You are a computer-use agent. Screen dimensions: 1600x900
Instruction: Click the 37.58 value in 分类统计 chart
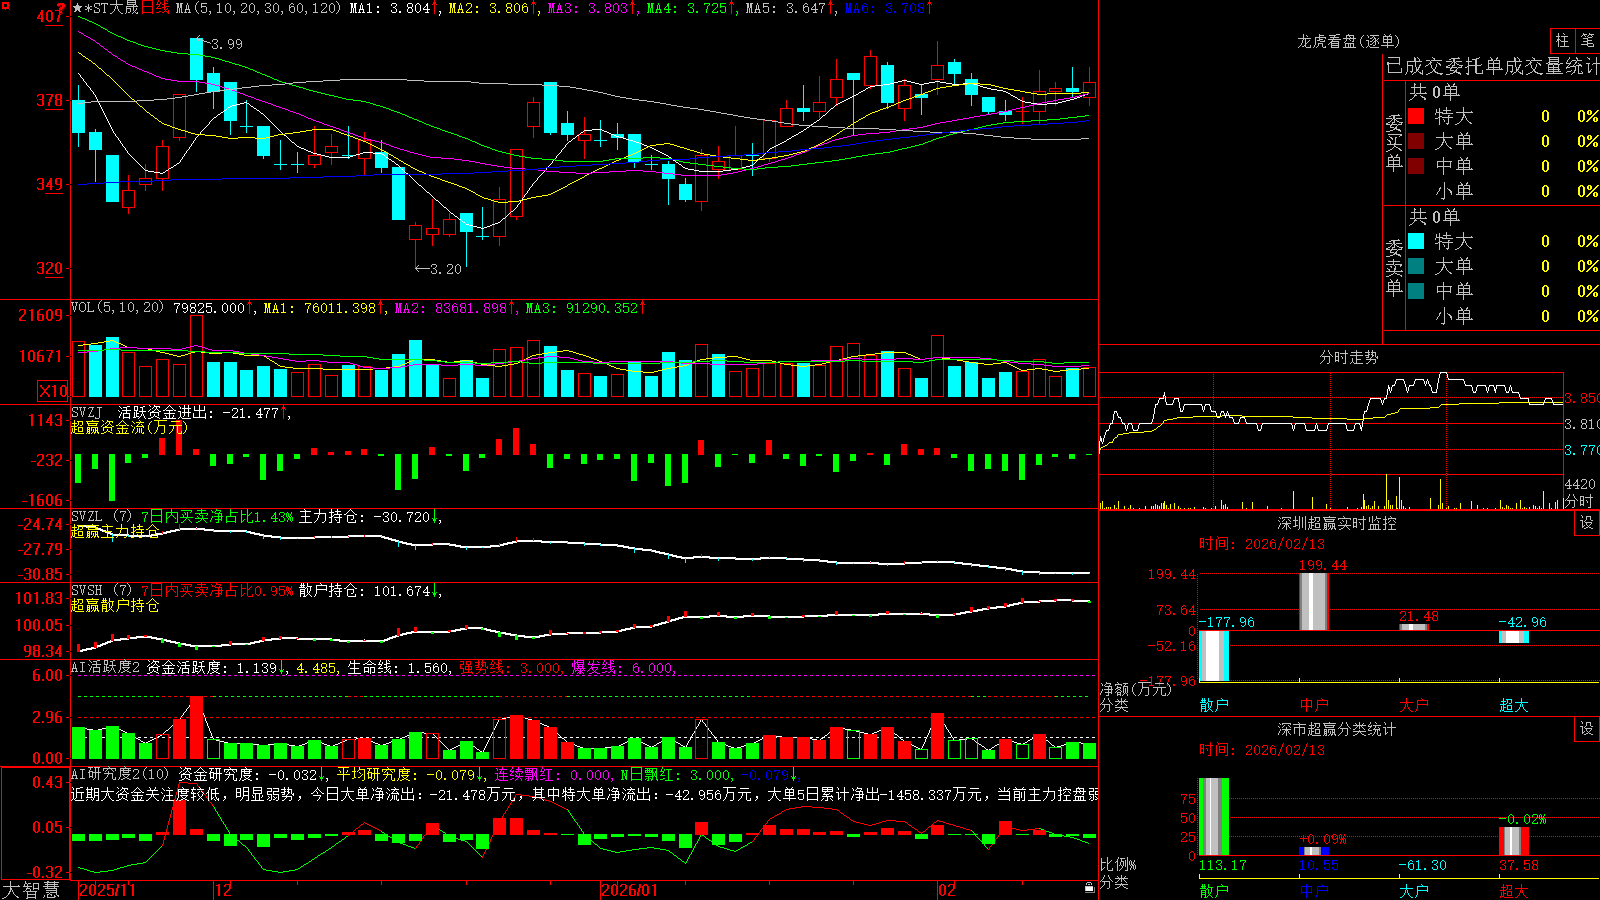coord(1519,865)
